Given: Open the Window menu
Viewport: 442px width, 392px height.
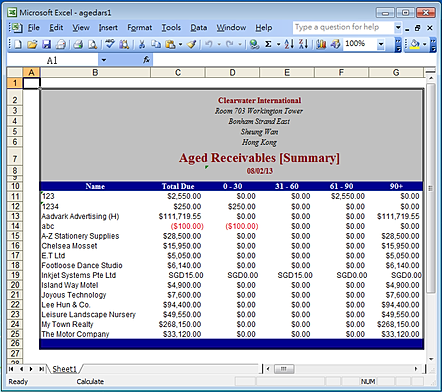Looking at the screenshot, I should [231, 27].
